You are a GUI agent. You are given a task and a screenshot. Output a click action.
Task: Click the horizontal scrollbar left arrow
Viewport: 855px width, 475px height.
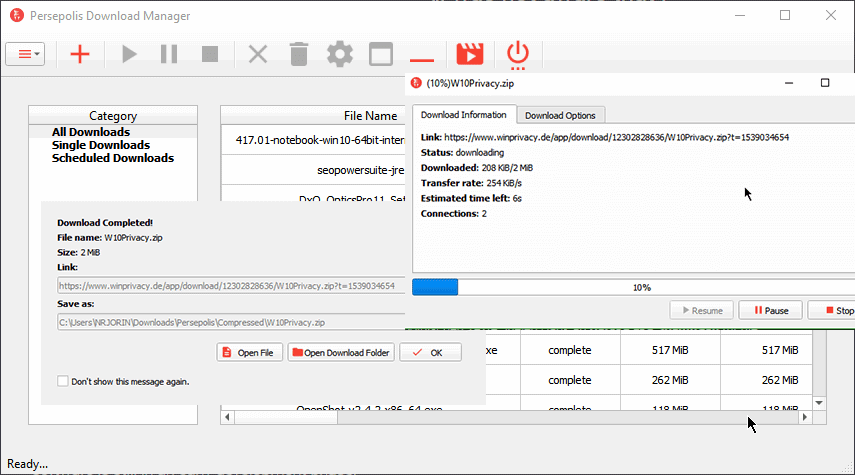point(227,417)
